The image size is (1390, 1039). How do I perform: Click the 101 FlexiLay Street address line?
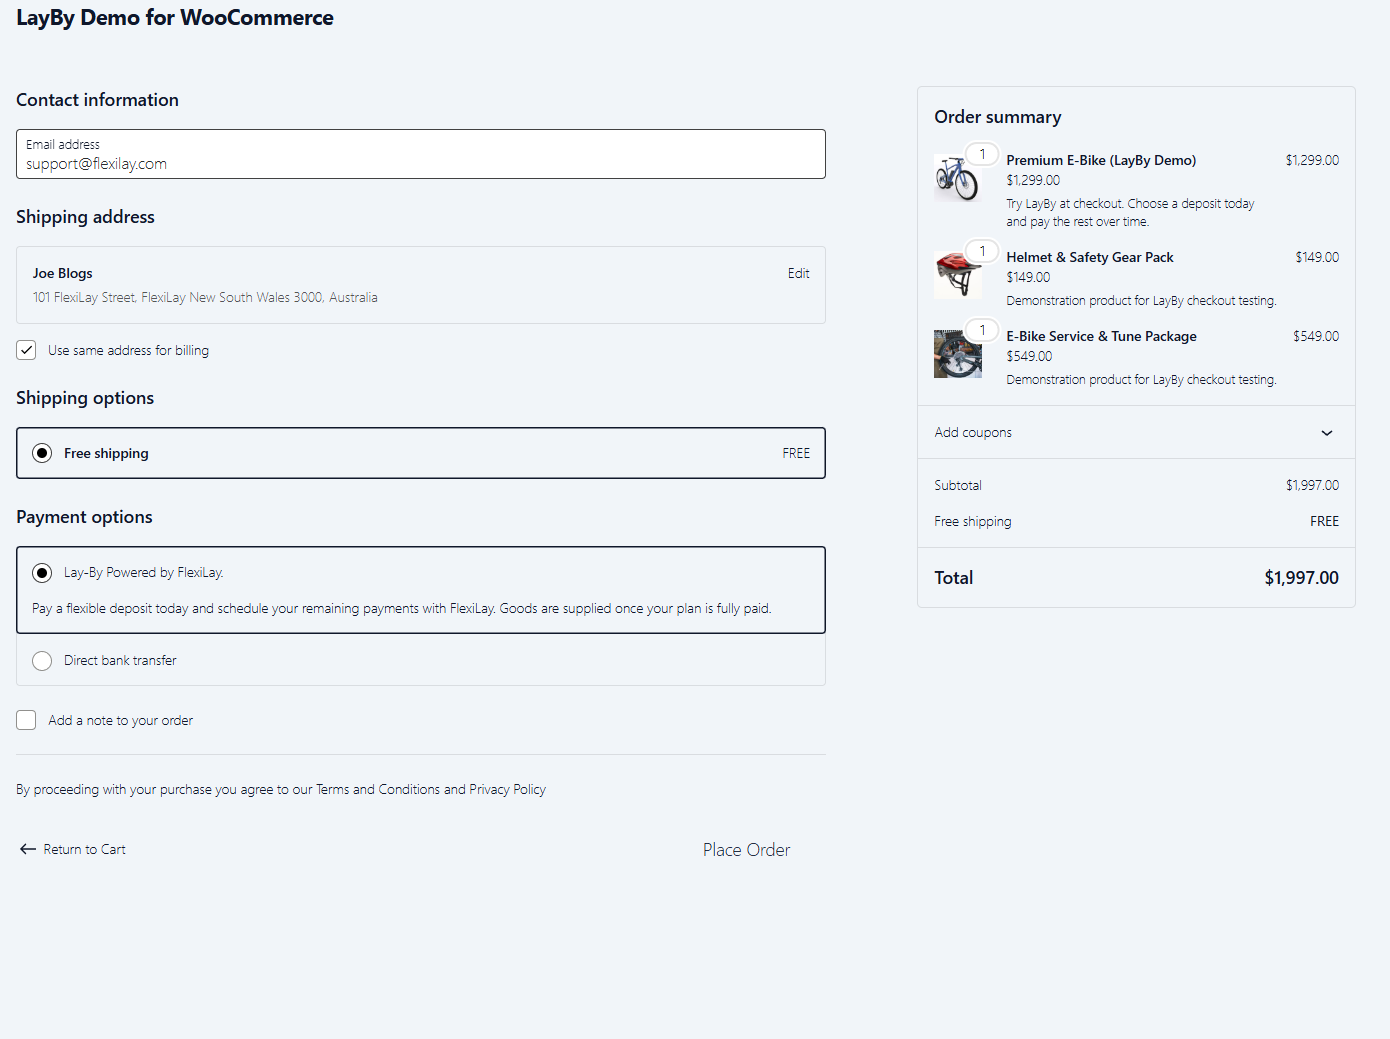click(x=205, y=297)
